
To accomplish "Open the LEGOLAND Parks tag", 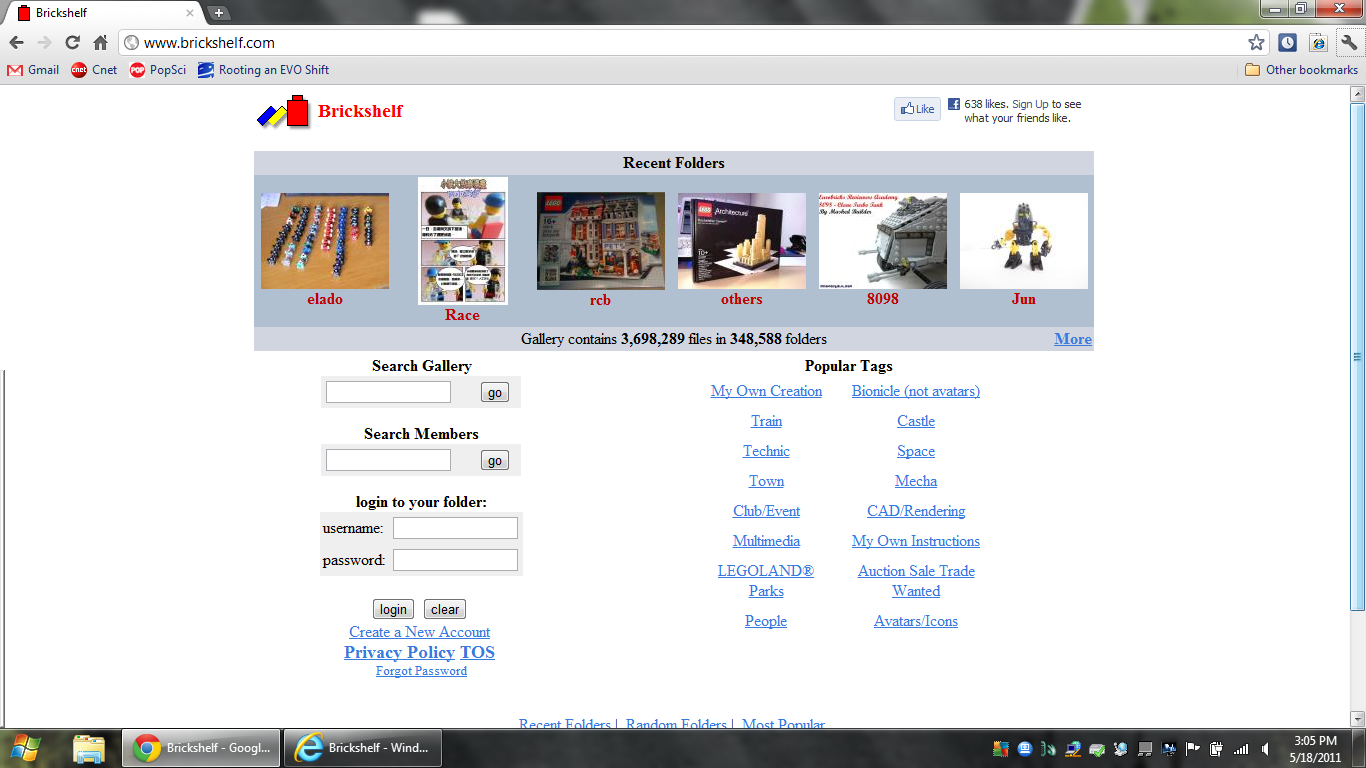I will [766, 581].
